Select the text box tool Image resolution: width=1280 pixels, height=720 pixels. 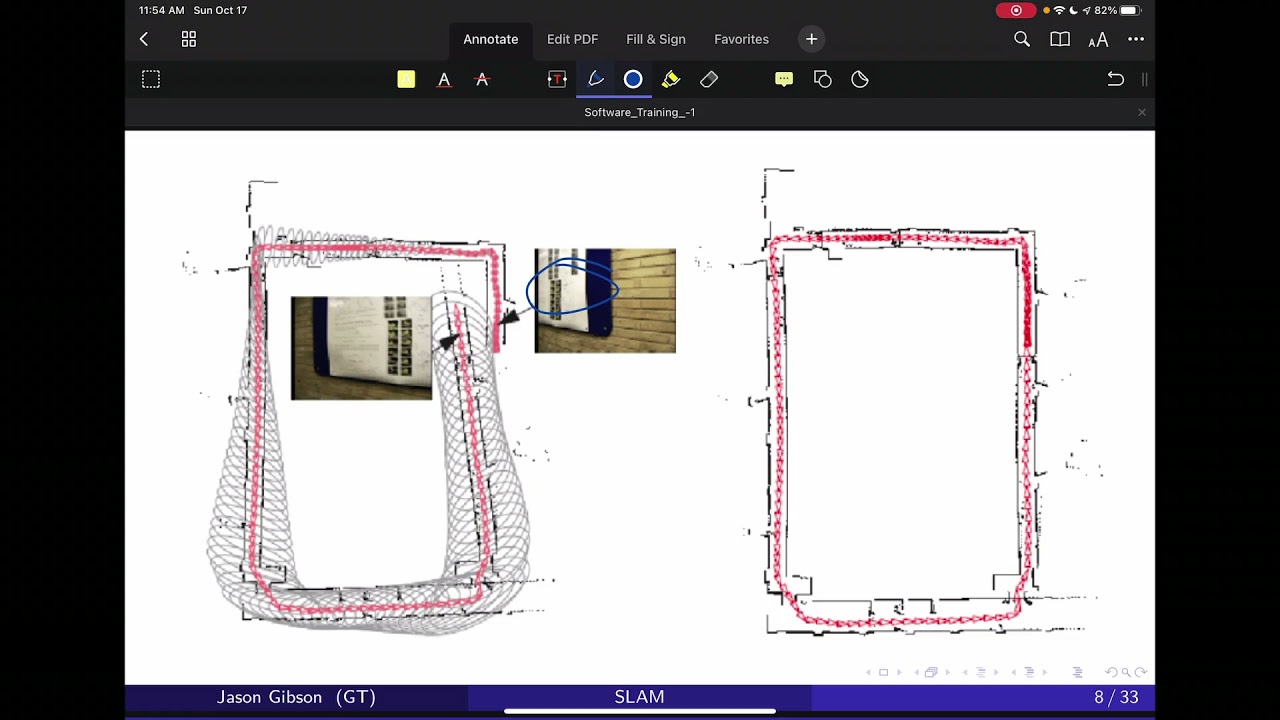tap(557, 79)
